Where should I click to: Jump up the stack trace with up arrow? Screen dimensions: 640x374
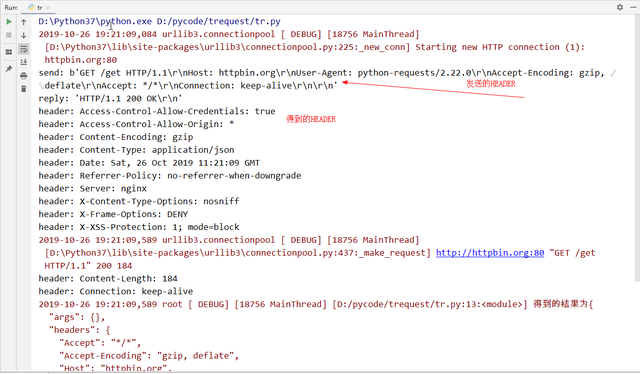tap(24, 22)
